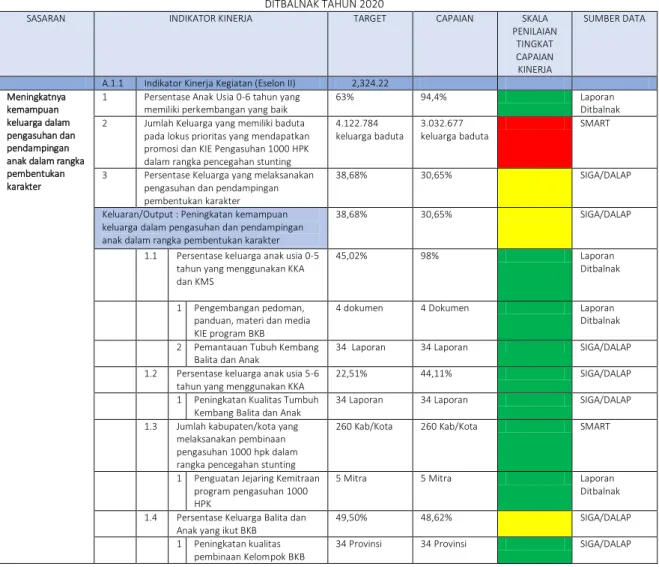Click the Penguatan Jejaring Kemitraan cell

[256, 491]
